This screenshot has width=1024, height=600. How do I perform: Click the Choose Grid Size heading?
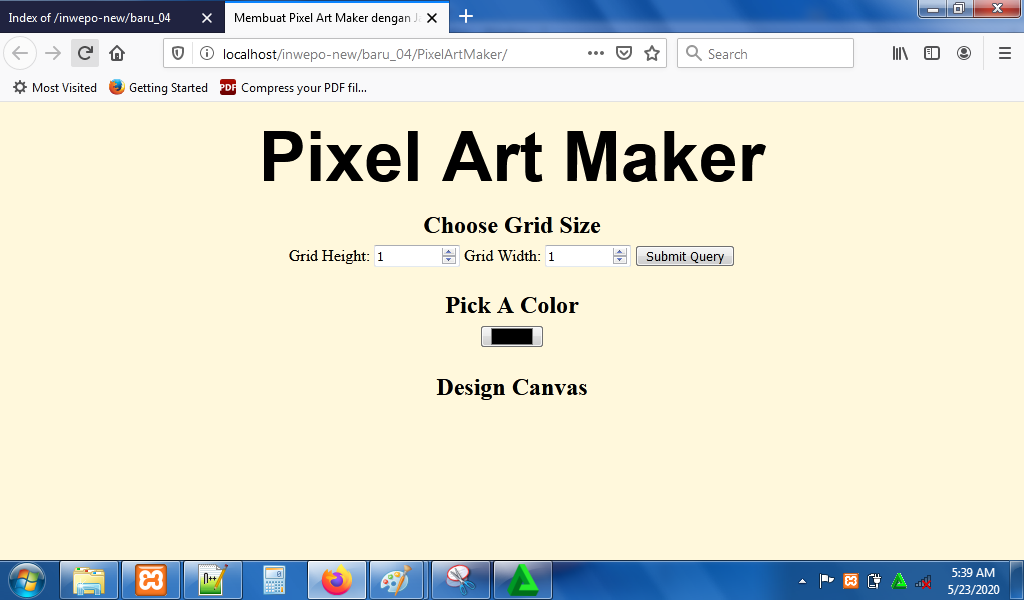(512, 225)
